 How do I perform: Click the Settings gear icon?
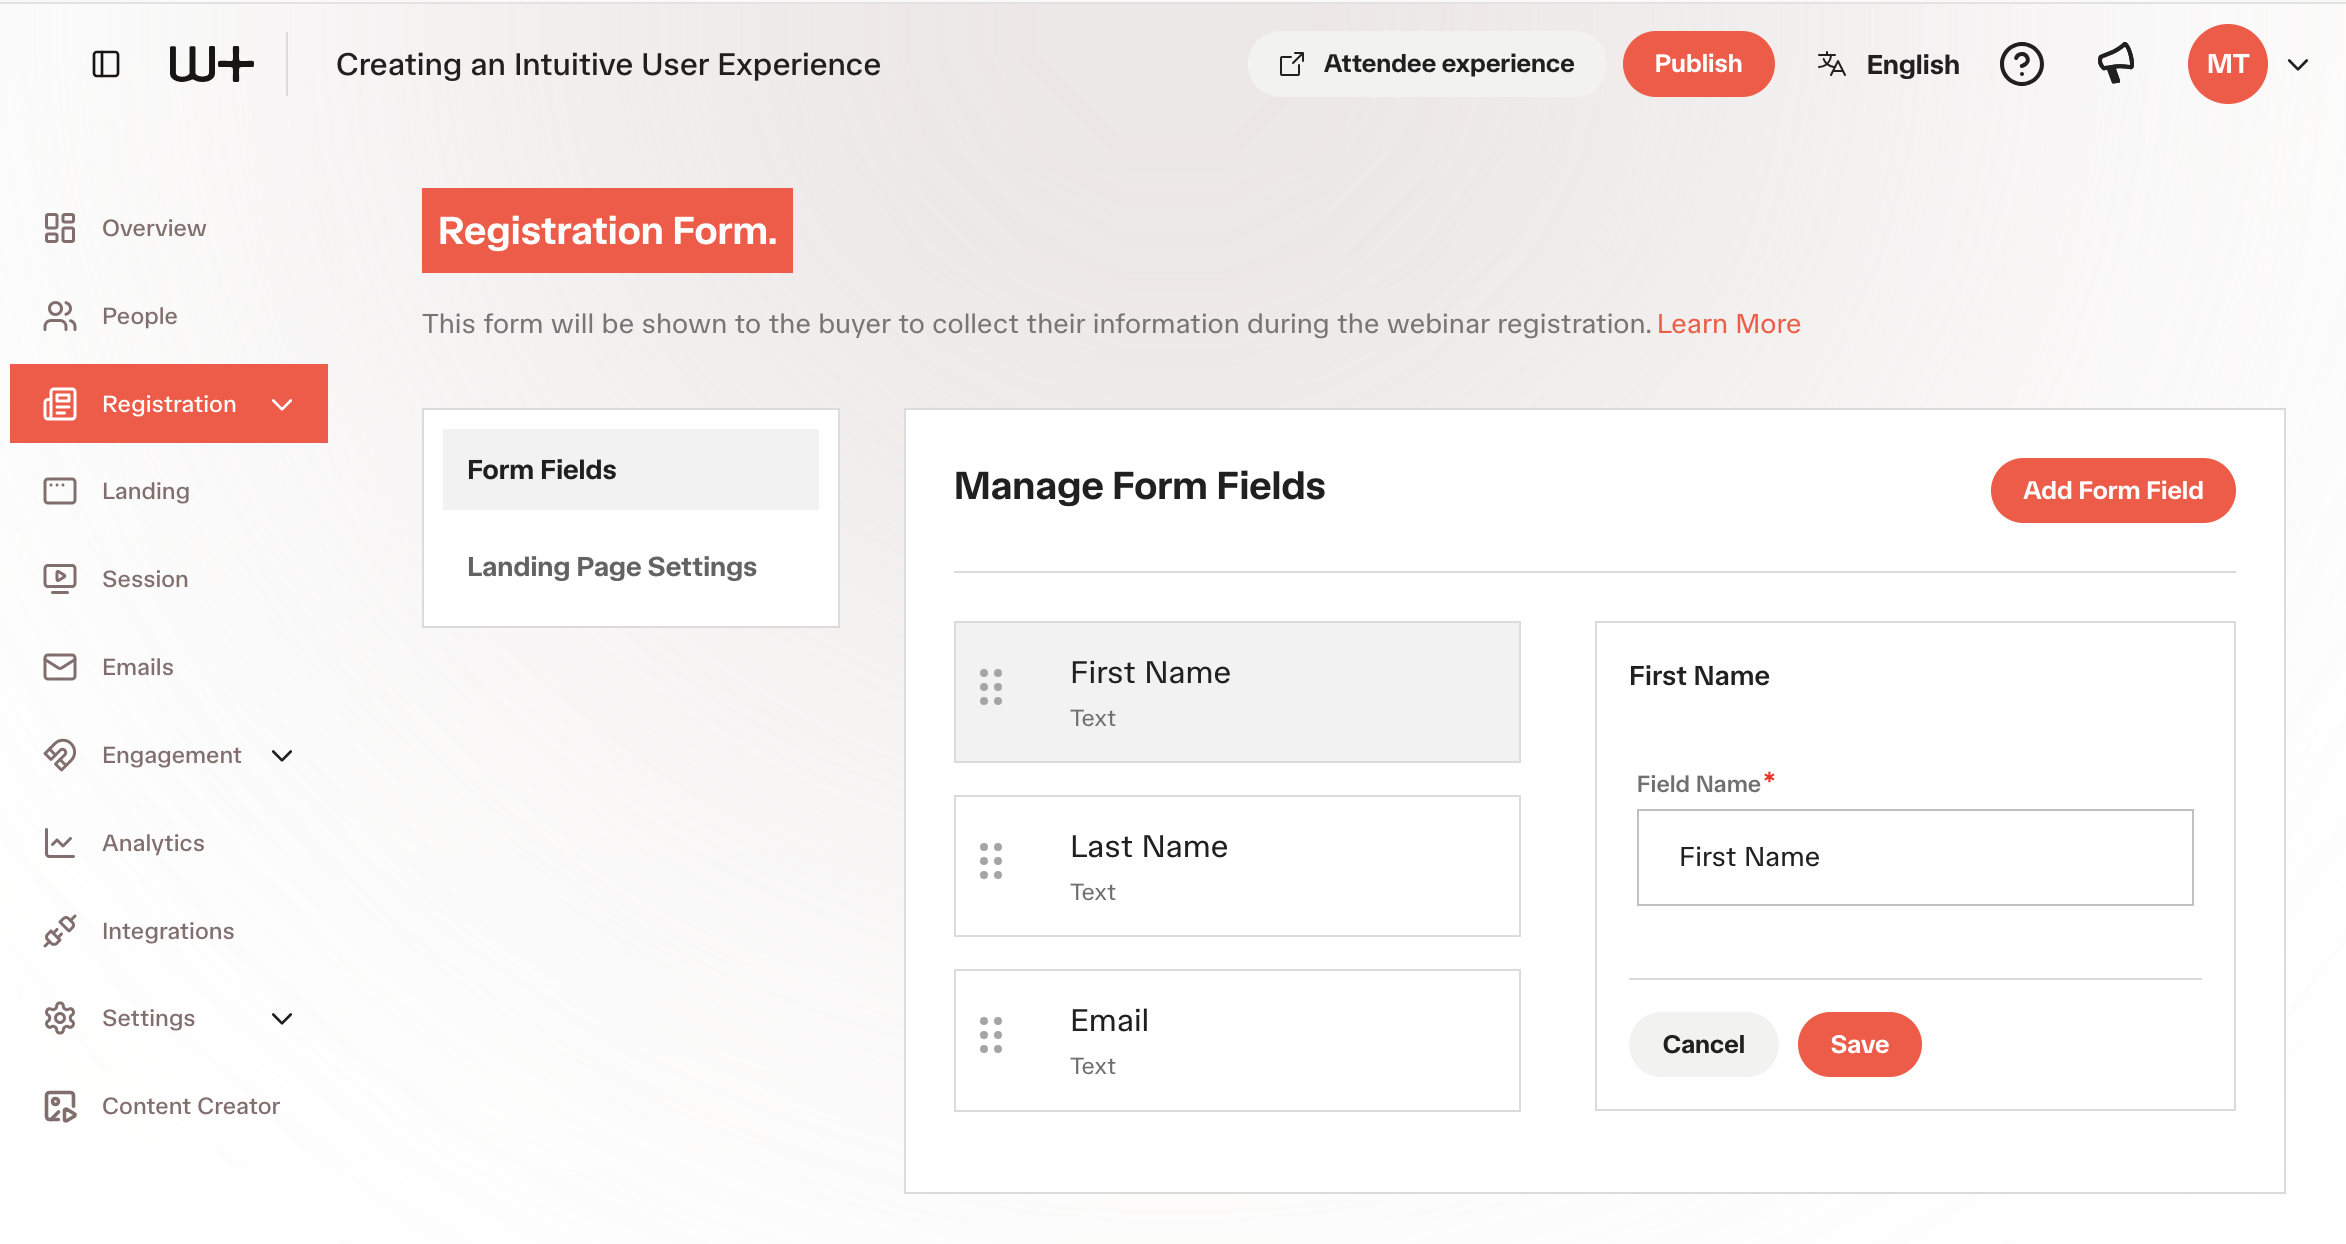(60, 1018)
